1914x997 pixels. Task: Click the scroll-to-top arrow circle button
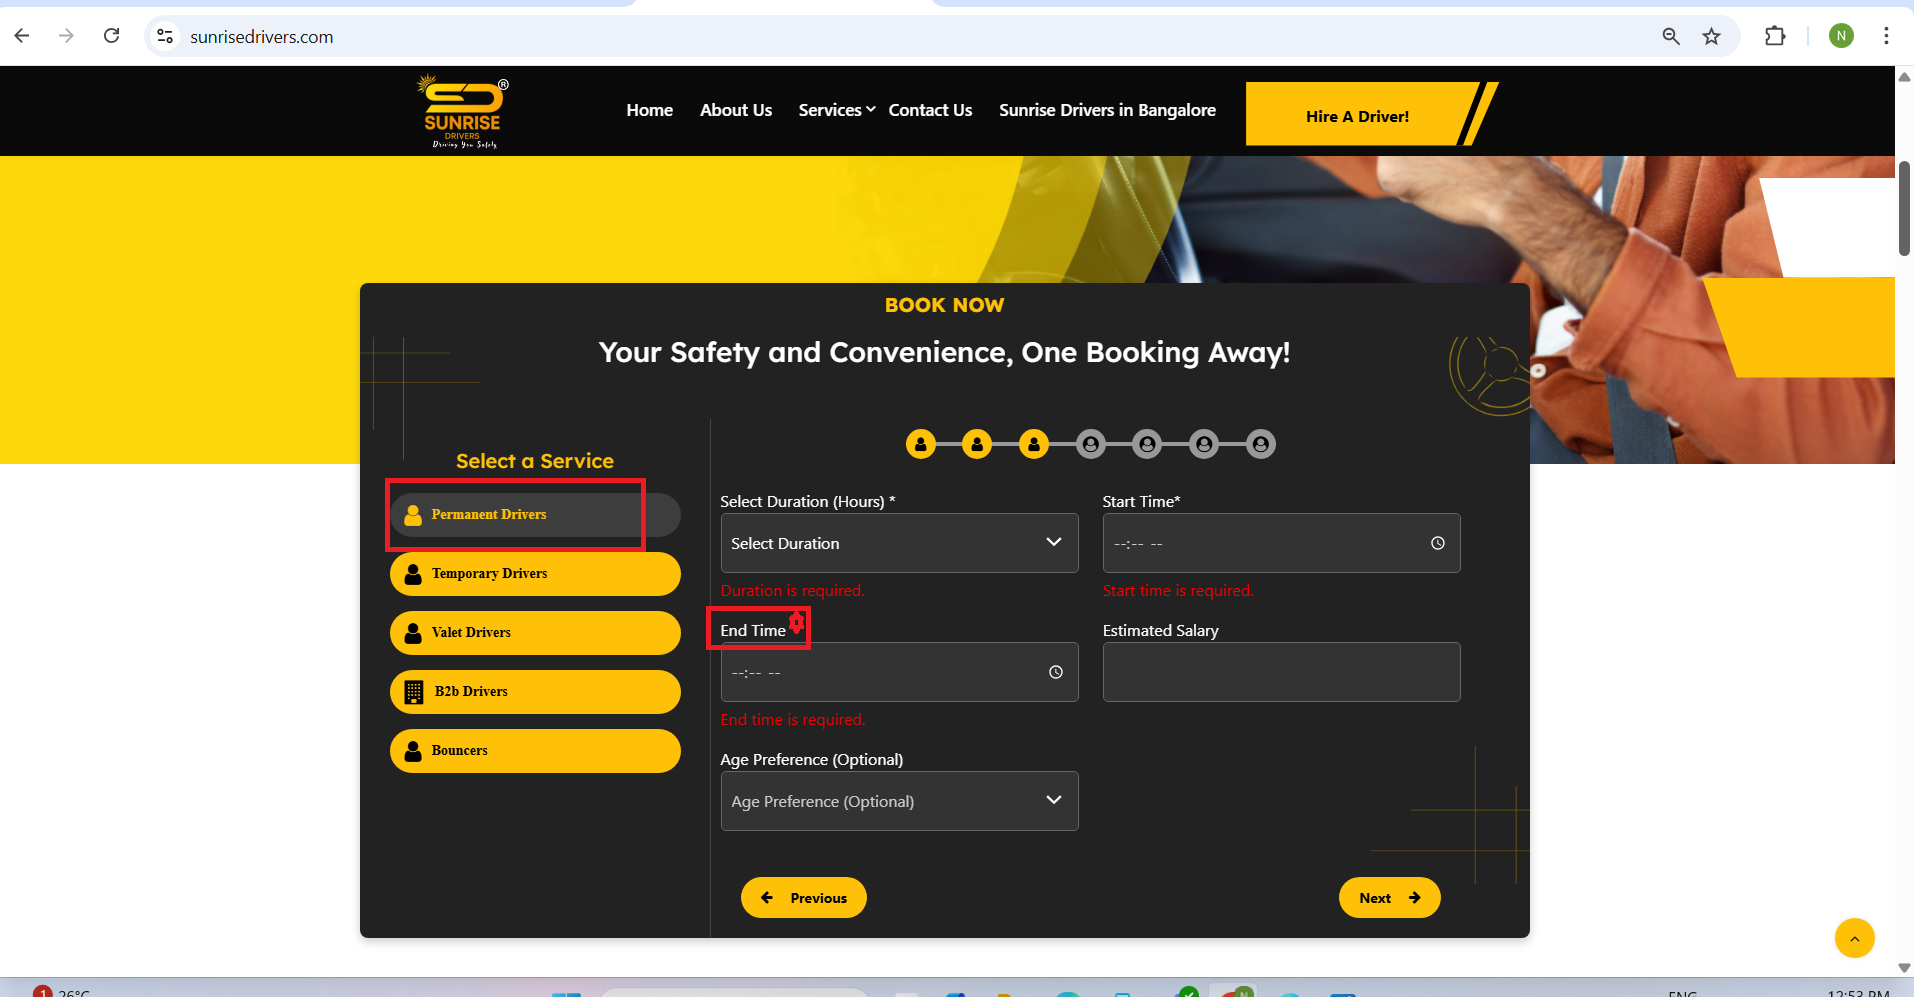pos(1854,938)
